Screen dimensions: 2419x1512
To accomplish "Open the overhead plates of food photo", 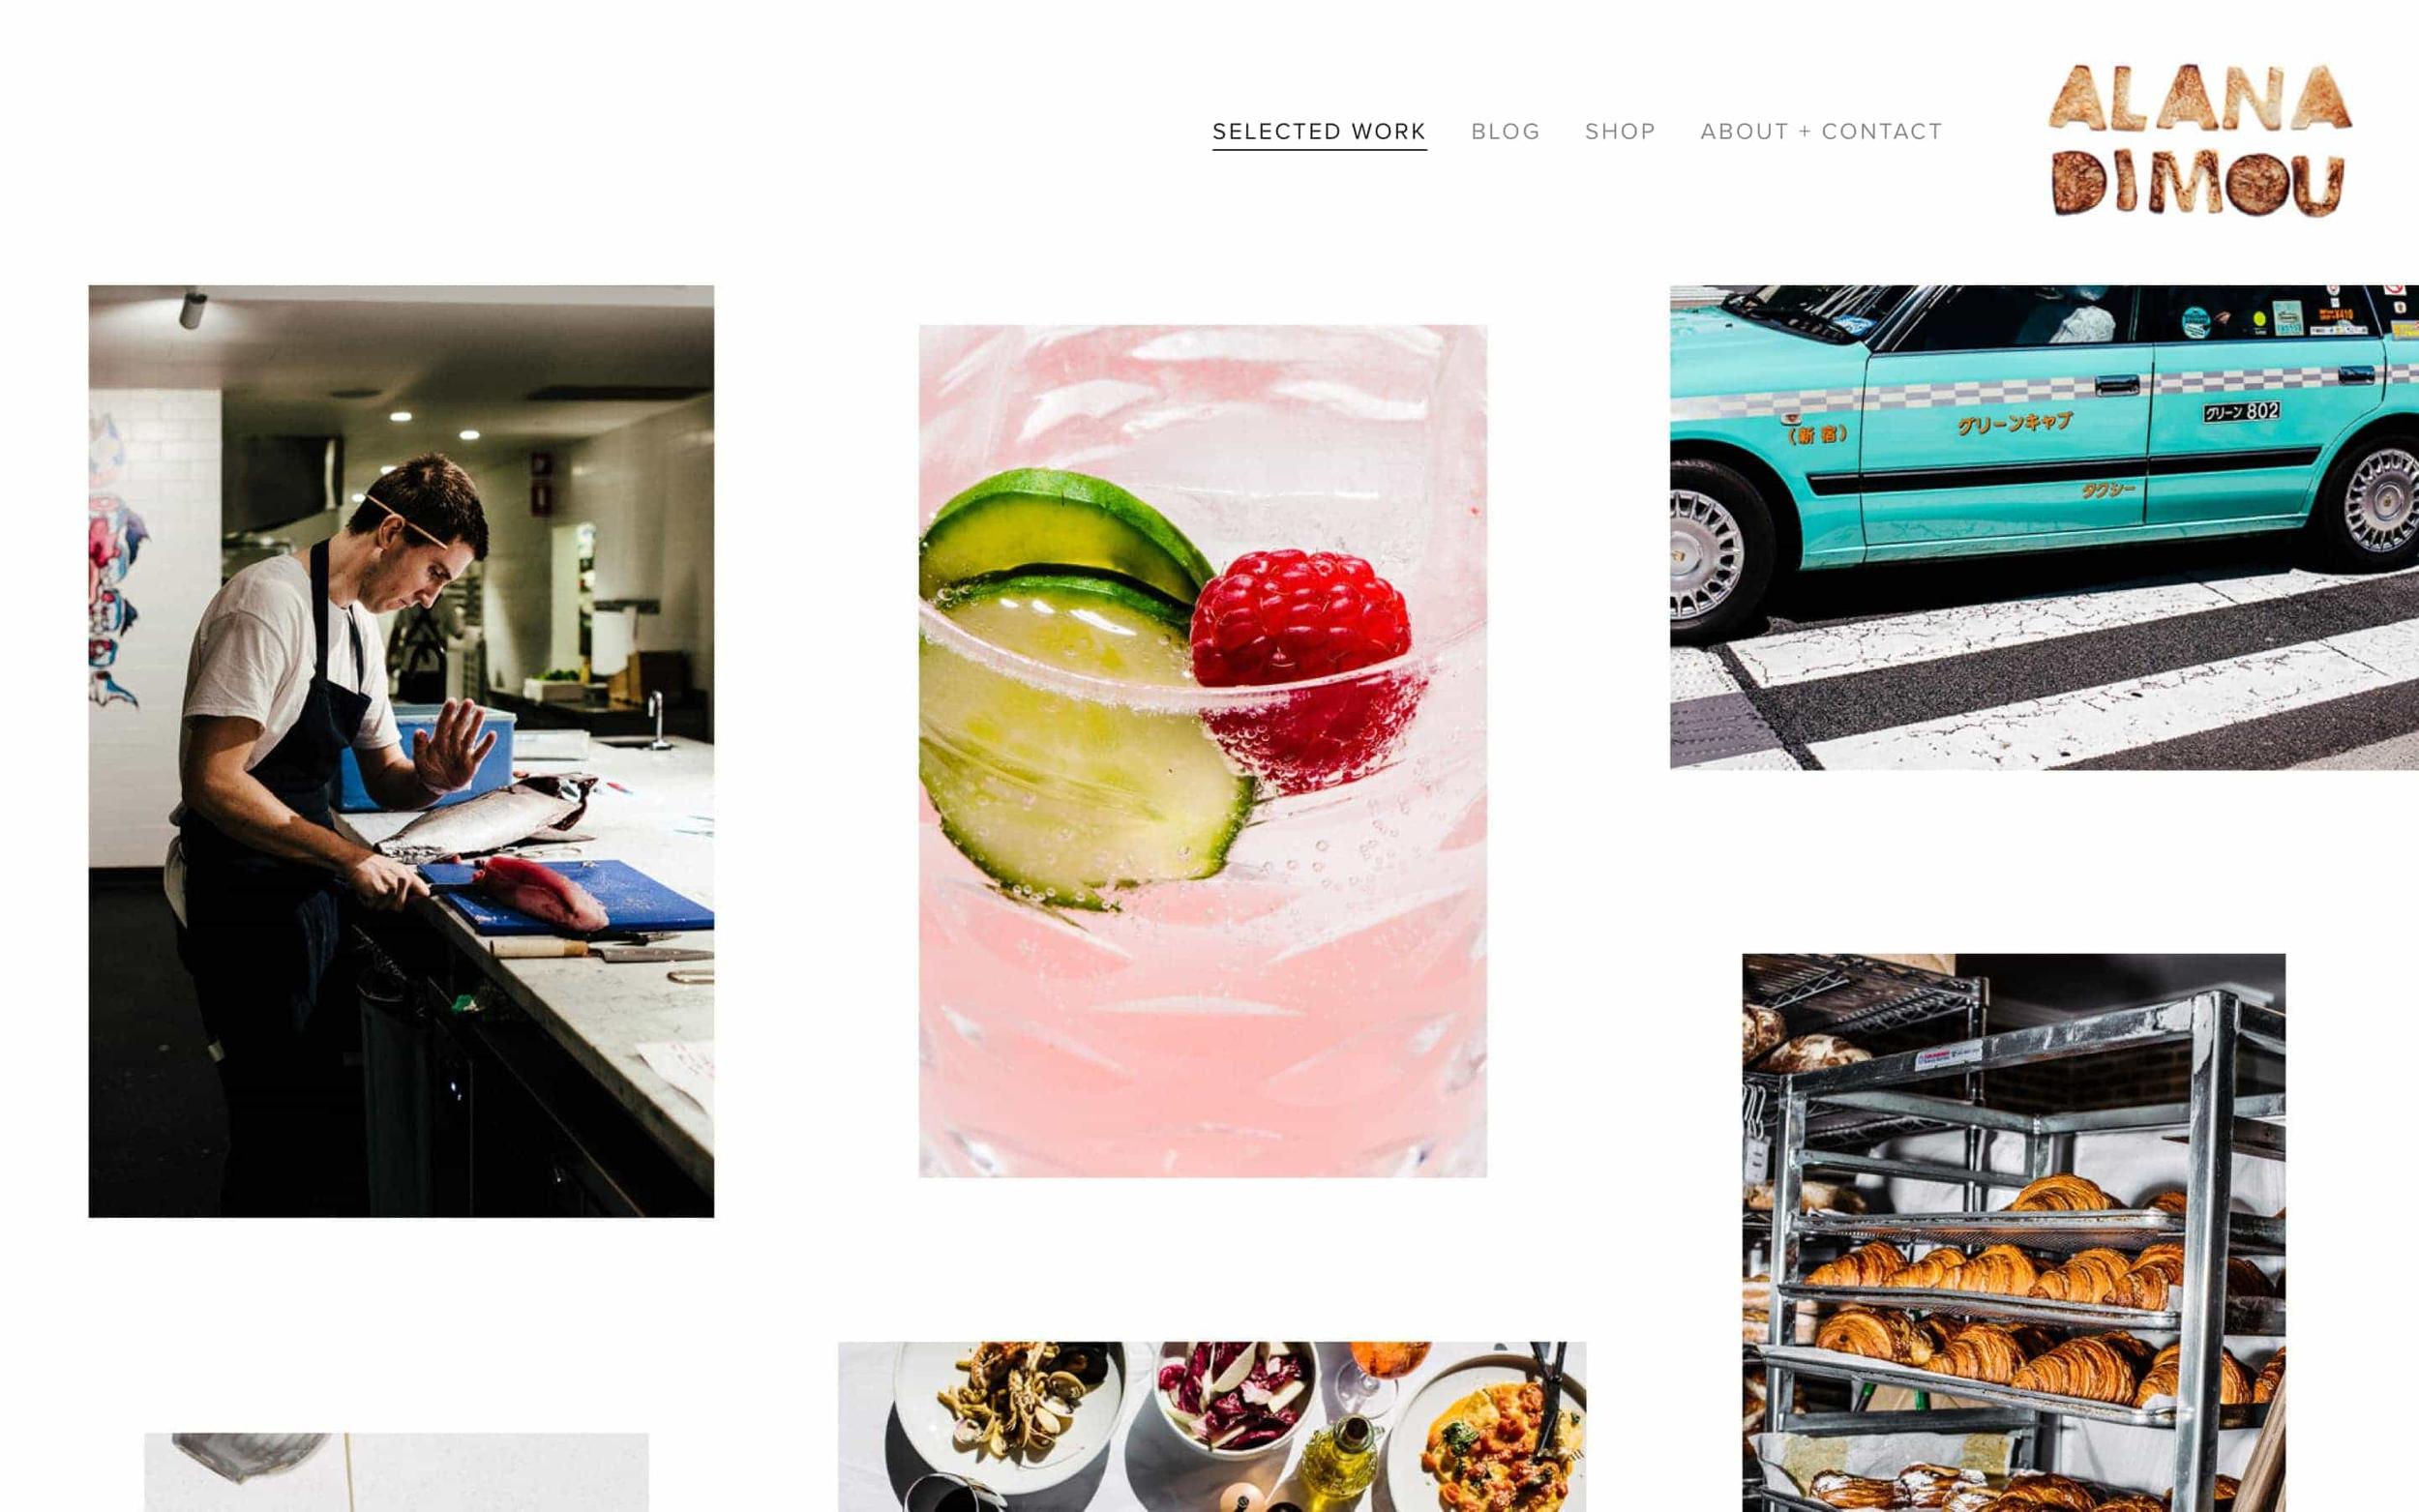I will click(1211, 1427).
